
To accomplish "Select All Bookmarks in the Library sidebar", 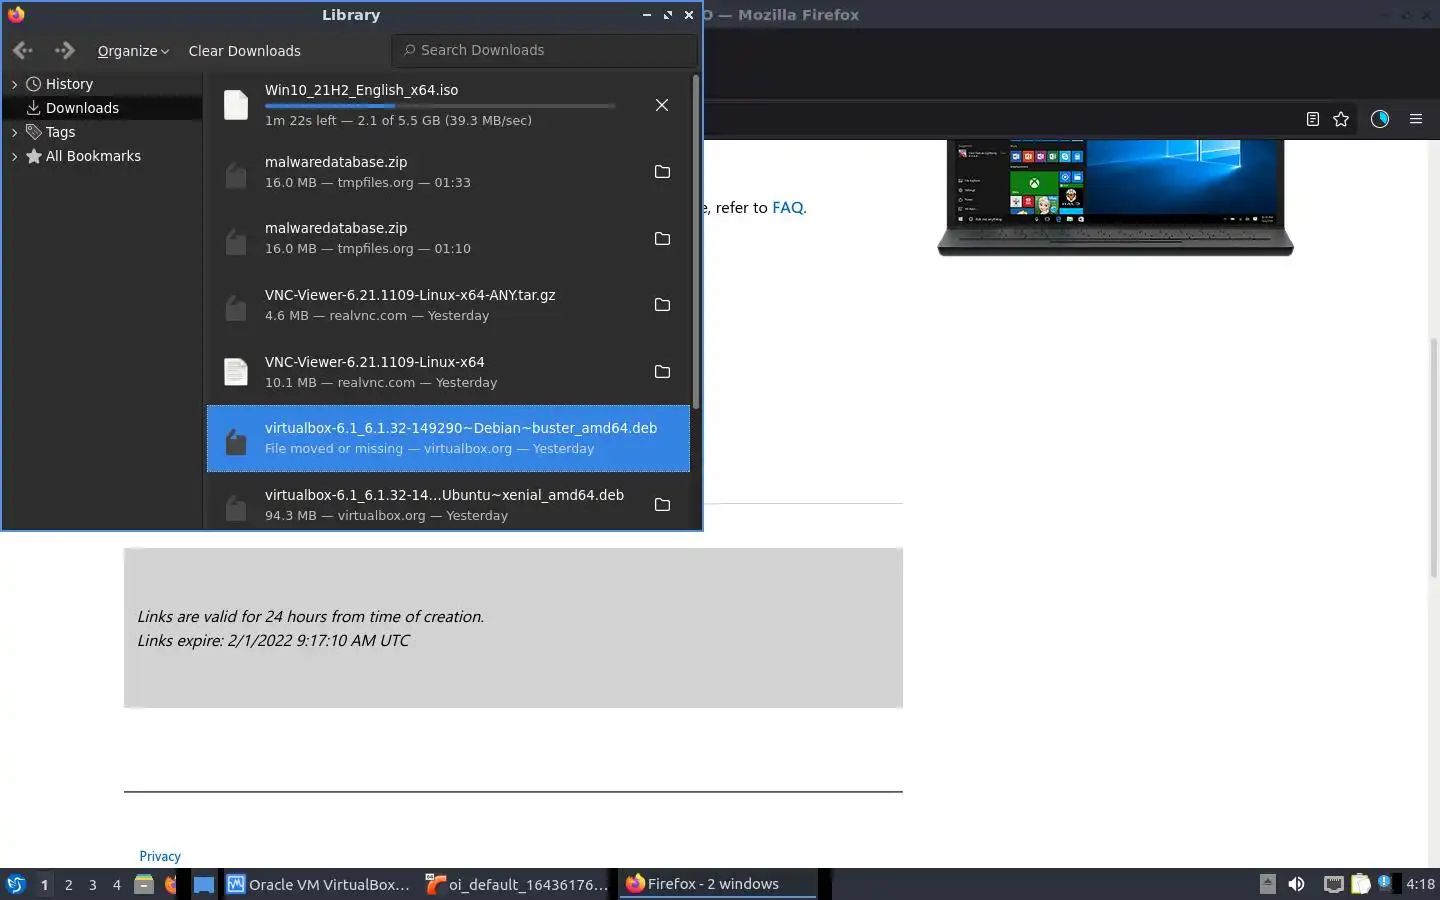I will [x=93, y=156].
